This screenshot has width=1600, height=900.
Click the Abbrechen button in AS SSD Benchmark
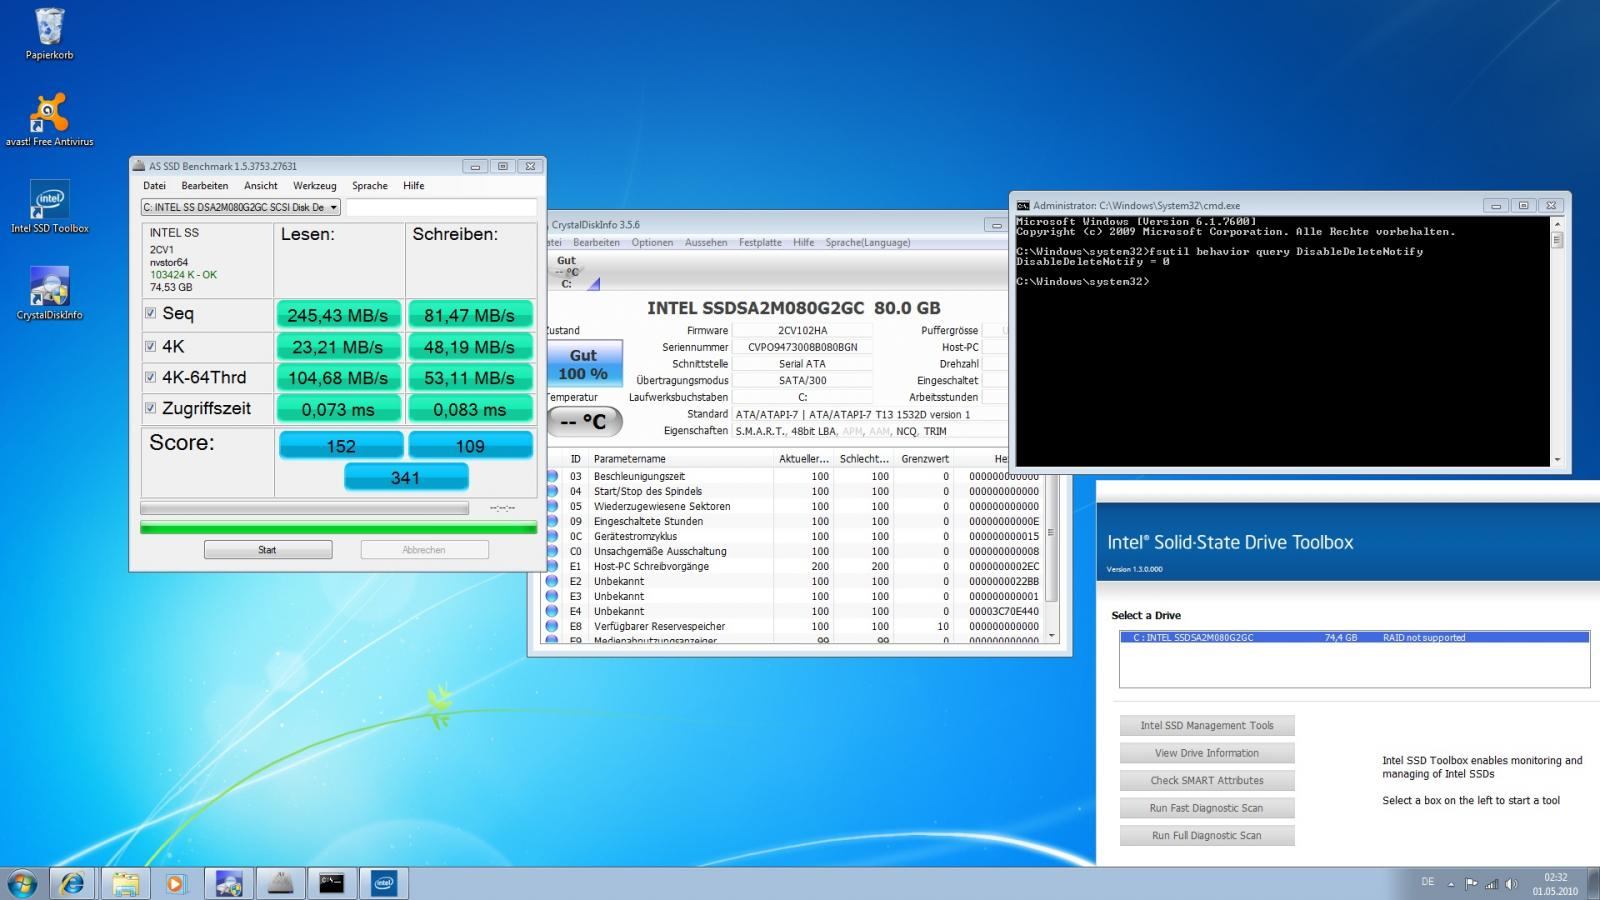pos(424,550)
